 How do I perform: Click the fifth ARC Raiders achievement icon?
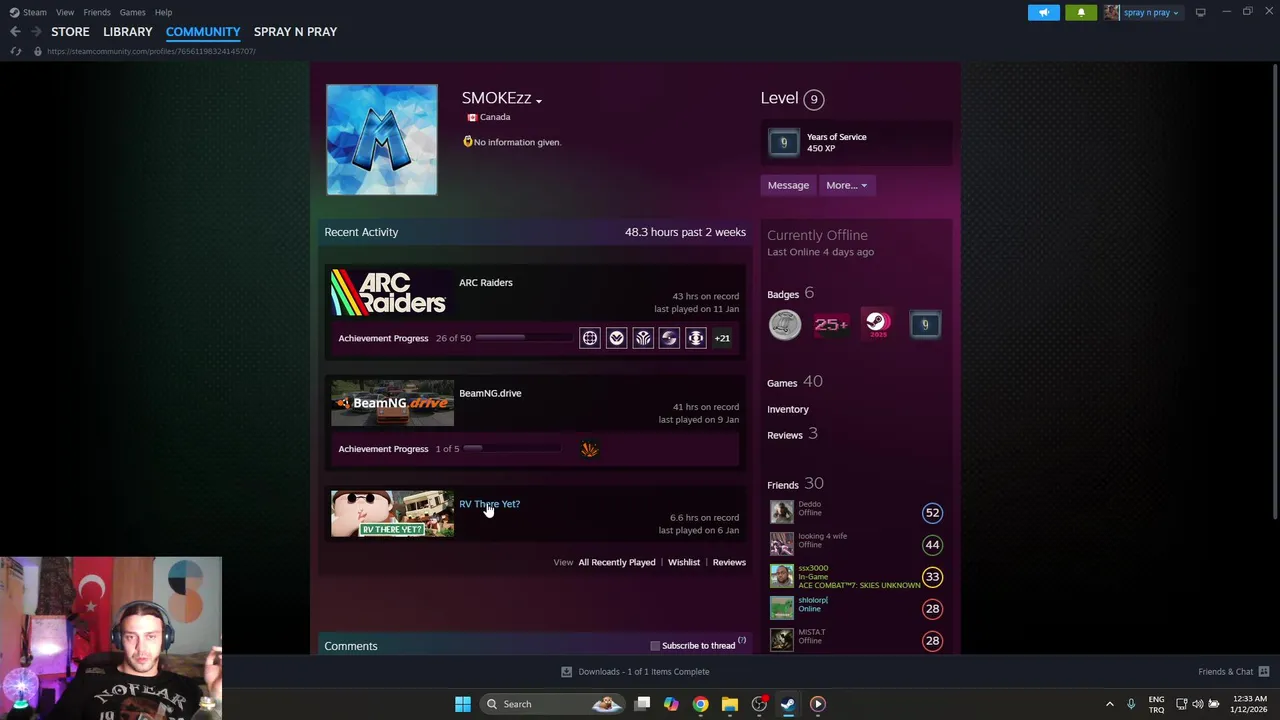(696, 338)
